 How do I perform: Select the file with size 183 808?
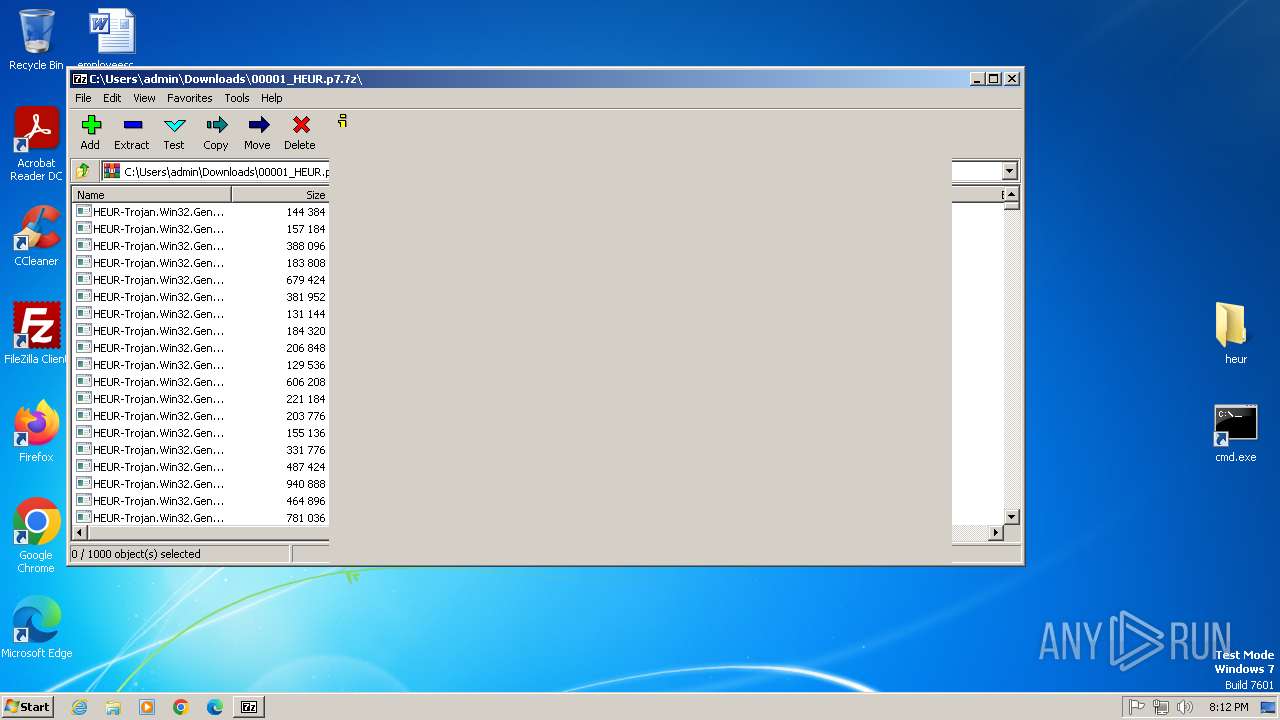tap(200, 263)
